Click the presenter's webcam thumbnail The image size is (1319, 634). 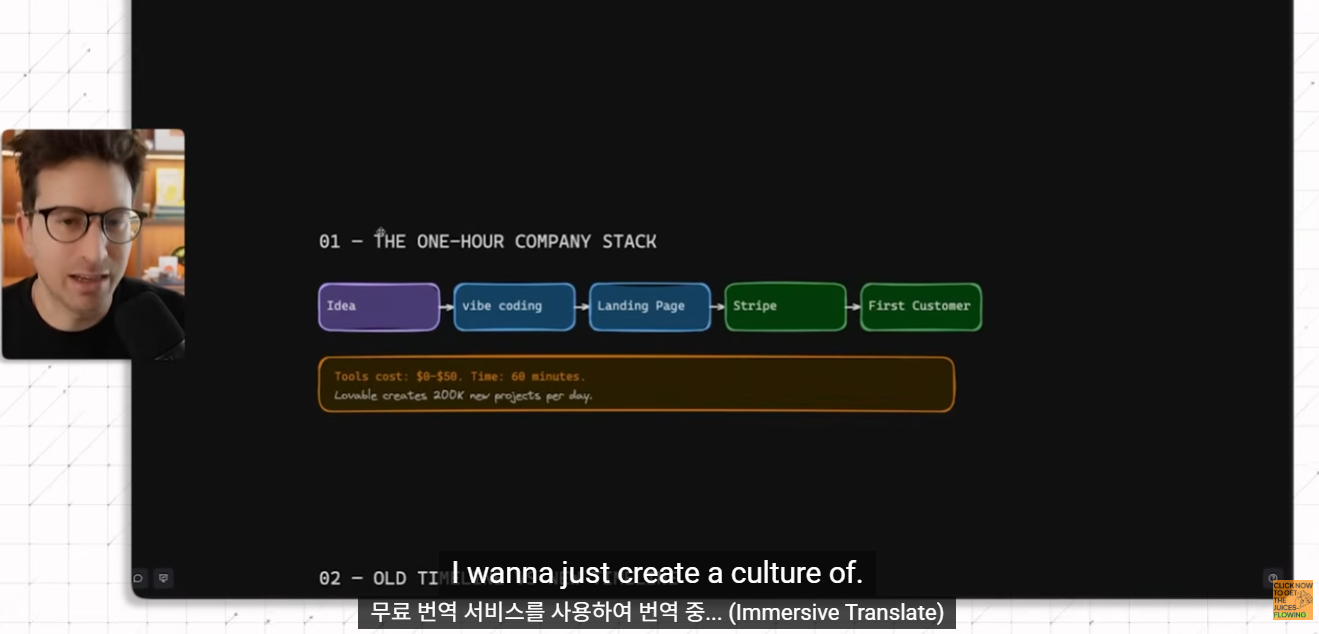(93, 244)
